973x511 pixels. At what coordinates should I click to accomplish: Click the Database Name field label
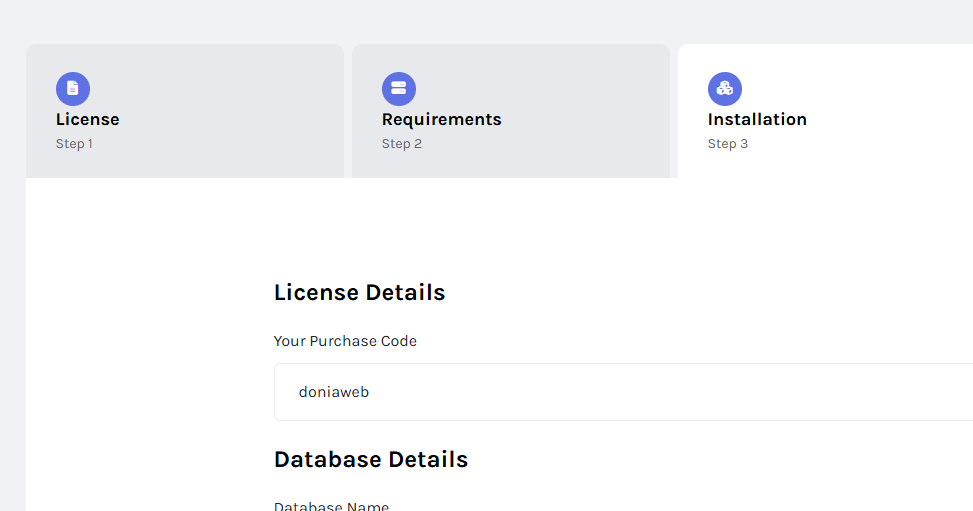coord(331,506)
